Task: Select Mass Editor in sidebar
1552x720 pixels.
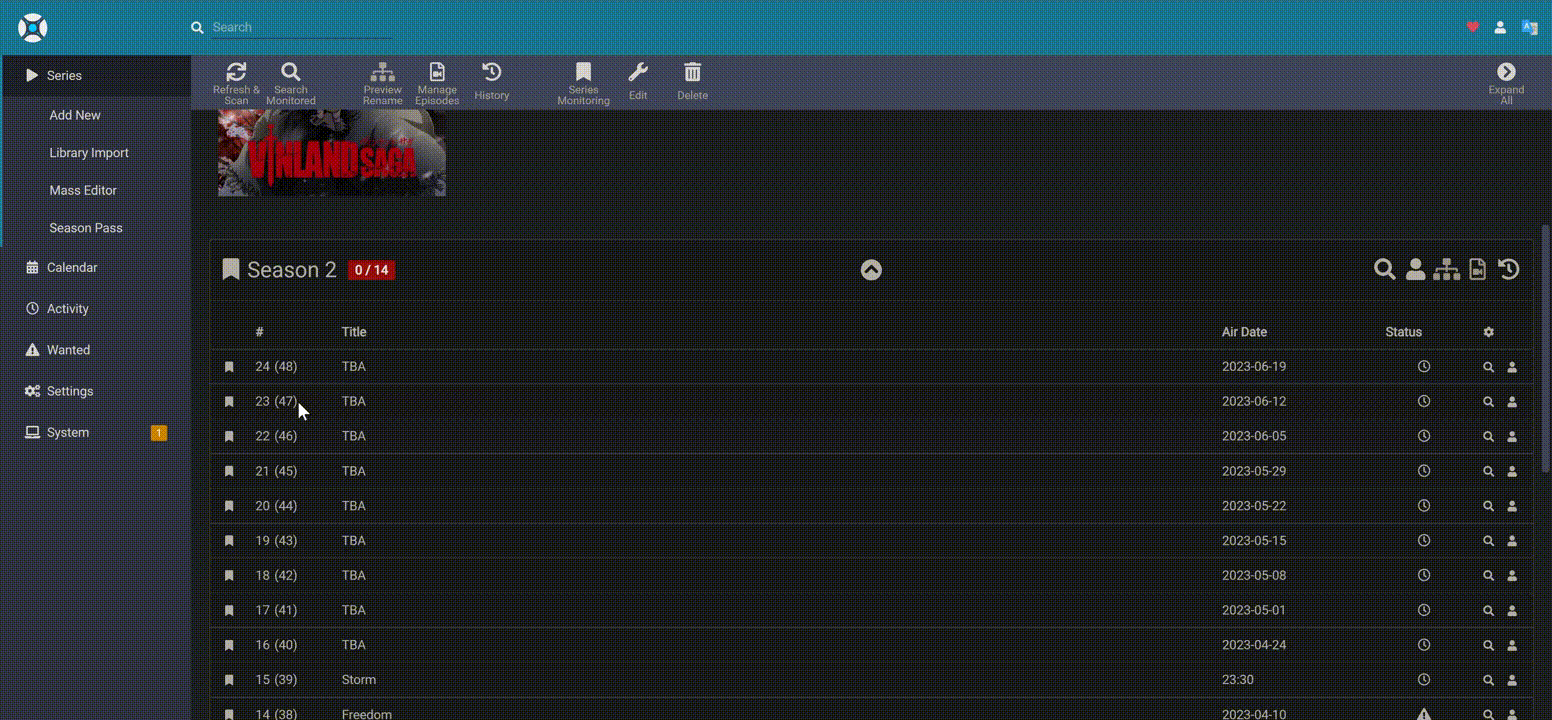Action: click(83, 190)
